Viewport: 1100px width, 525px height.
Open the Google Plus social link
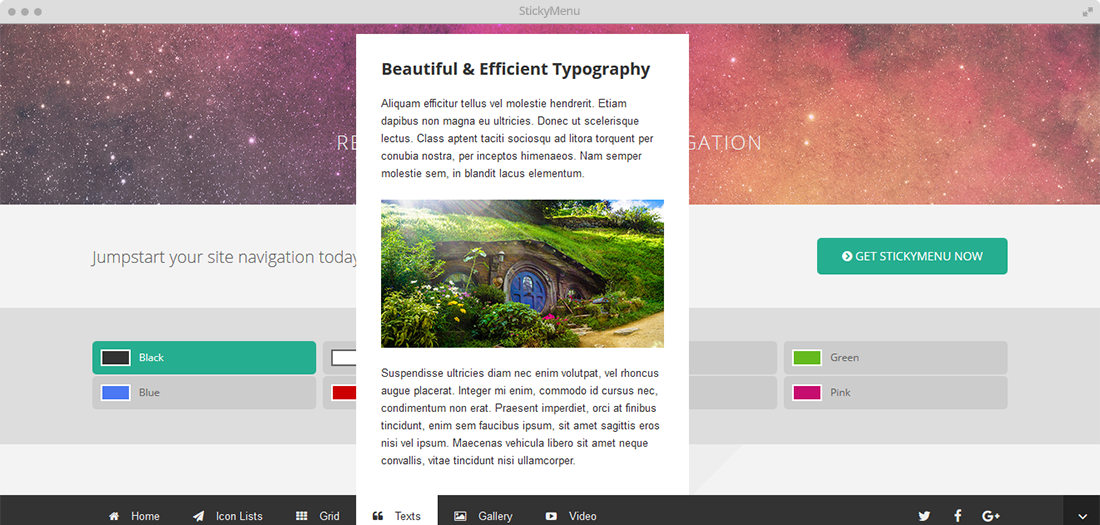(991, 516)
